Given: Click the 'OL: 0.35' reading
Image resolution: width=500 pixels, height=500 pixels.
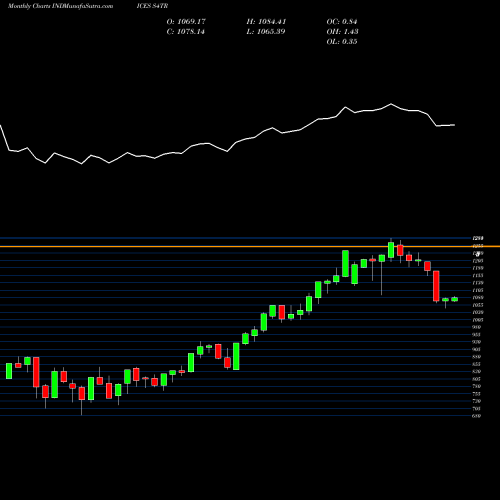Looking at the screenshot, I should [x=342, y=42].
